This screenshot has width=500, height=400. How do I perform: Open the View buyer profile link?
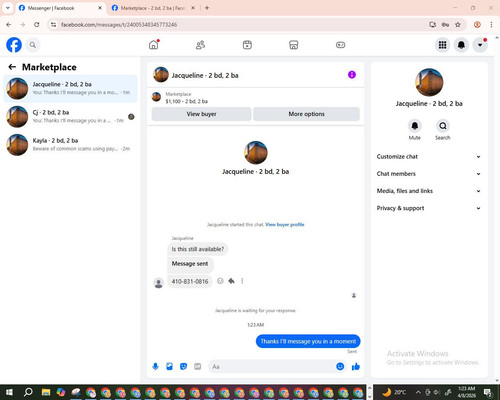click(285, 224)
